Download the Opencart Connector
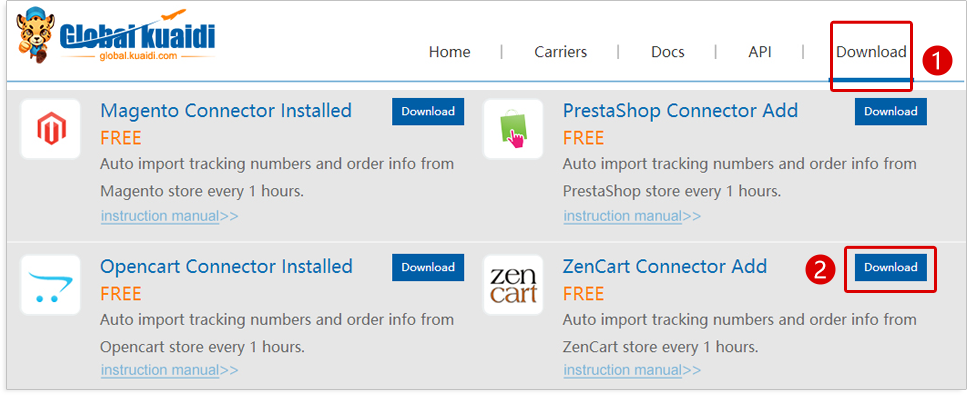The height and width of the screenshot is (395, 967). click(x=428, y=267)
